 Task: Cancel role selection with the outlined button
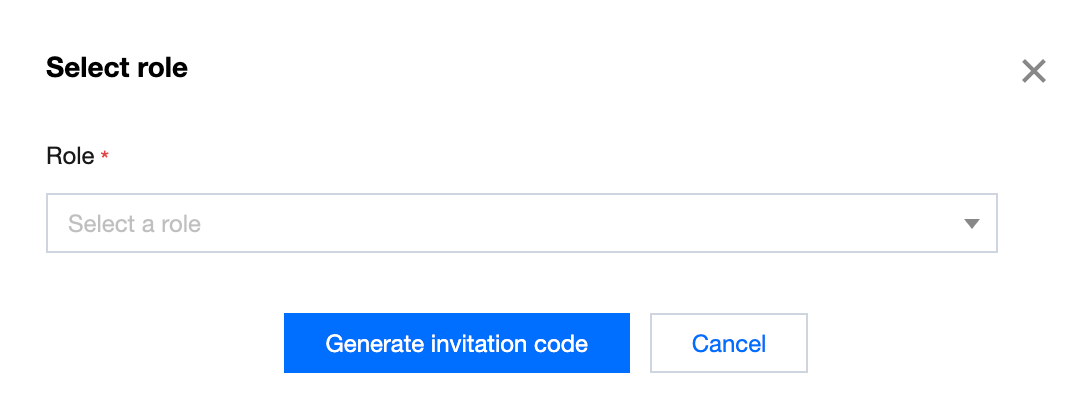(728, 343)
